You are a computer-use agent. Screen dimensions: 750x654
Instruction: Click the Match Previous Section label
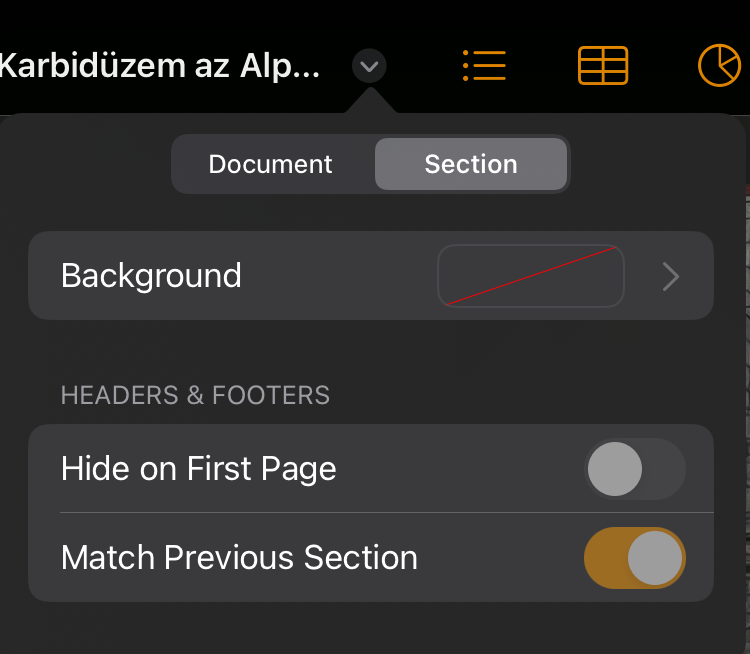tap(239, 558)
